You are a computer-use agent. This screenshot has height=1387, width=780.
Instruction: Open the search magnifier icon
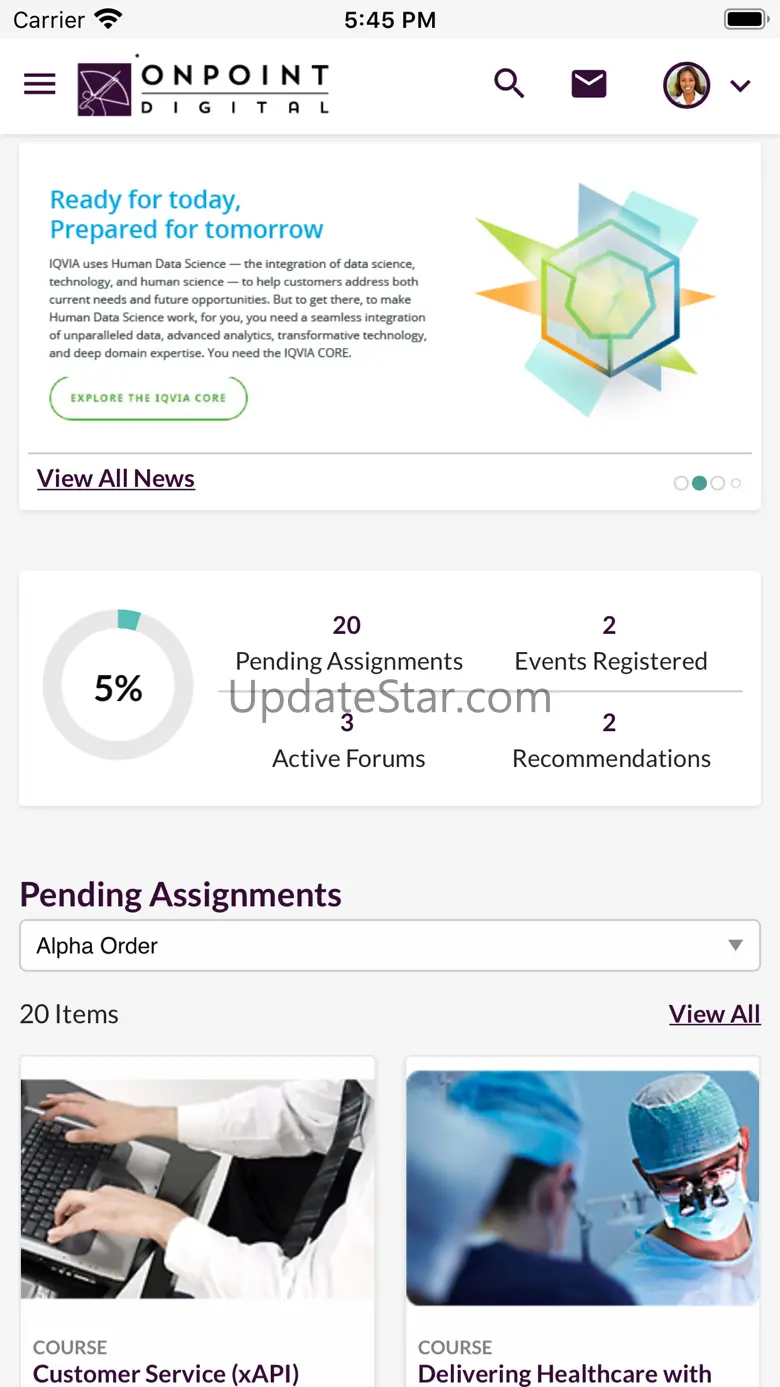(509, 84)
